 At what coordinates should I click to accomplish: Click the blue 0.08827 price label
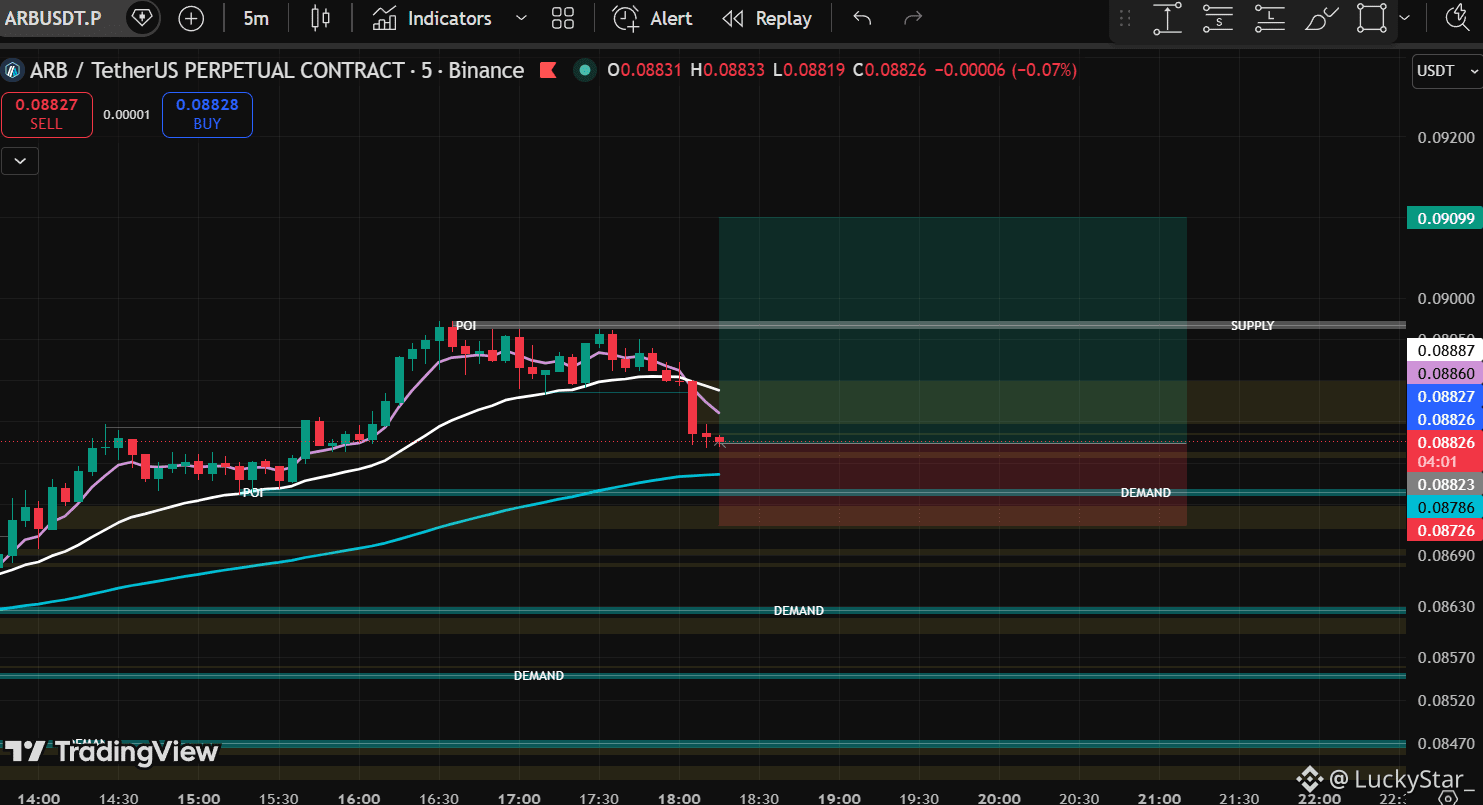click(1444, 396)
